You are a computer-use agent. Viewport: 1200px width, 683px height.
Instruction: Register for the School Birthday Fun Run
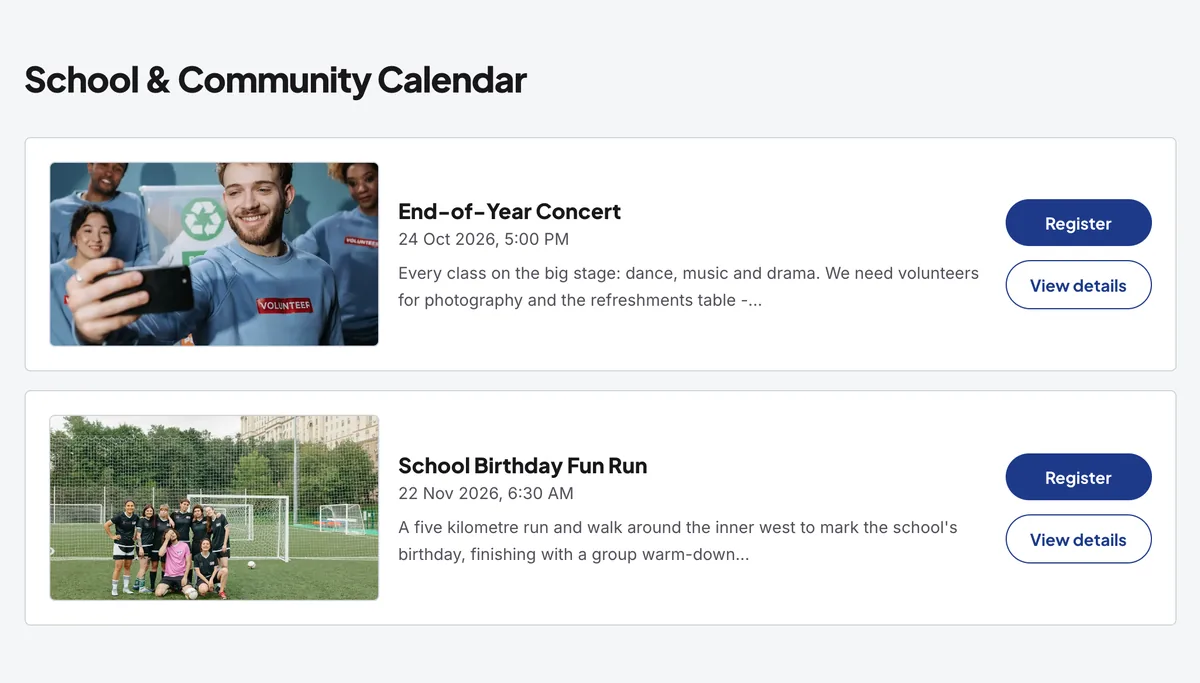click(1078, 477)
